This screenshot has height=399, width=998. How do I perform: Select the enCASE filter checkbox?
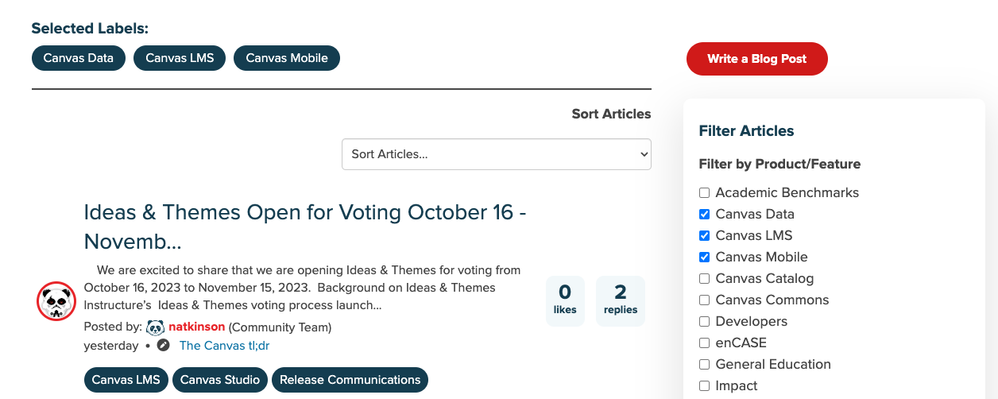[704, 343]
